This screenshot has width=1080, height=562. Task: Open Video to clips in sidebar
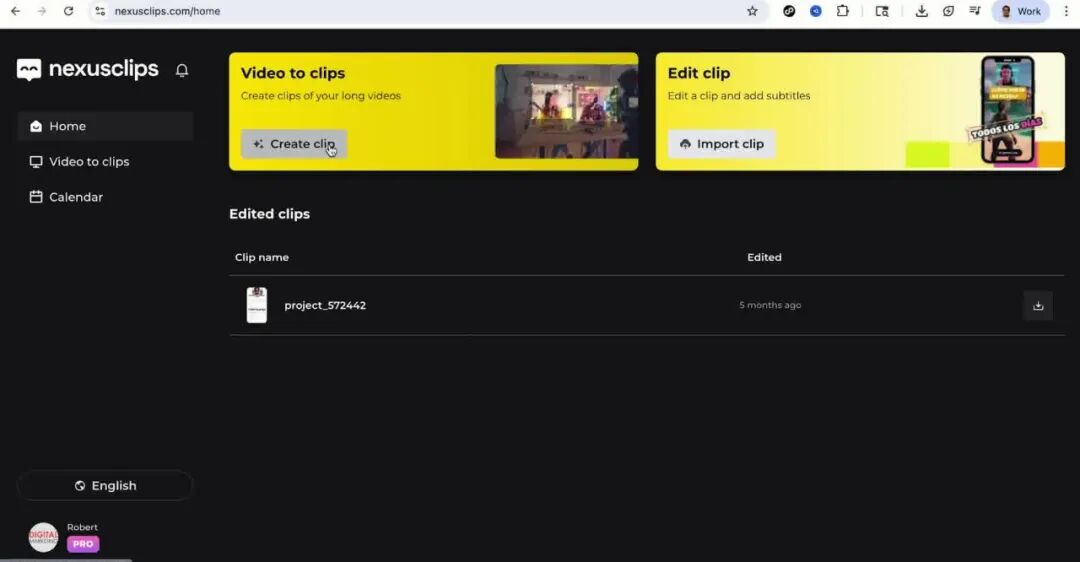click(x=105, y=162)
